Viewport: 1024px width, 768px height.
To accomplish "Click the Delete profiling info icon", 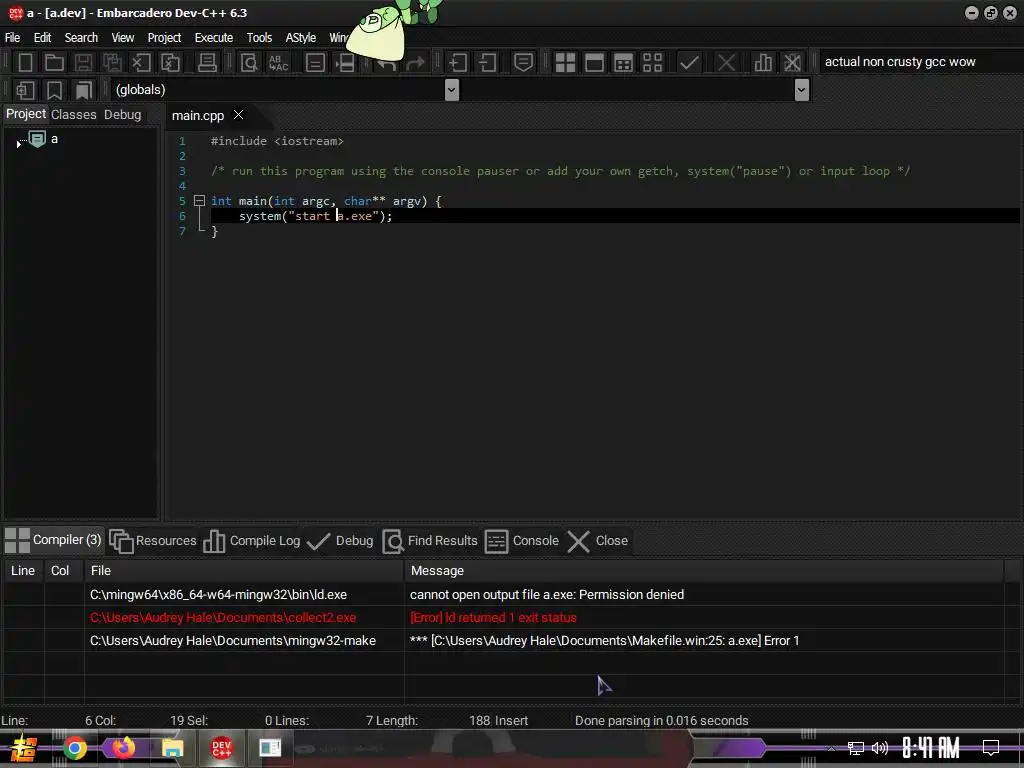I will tap(792, 63).
